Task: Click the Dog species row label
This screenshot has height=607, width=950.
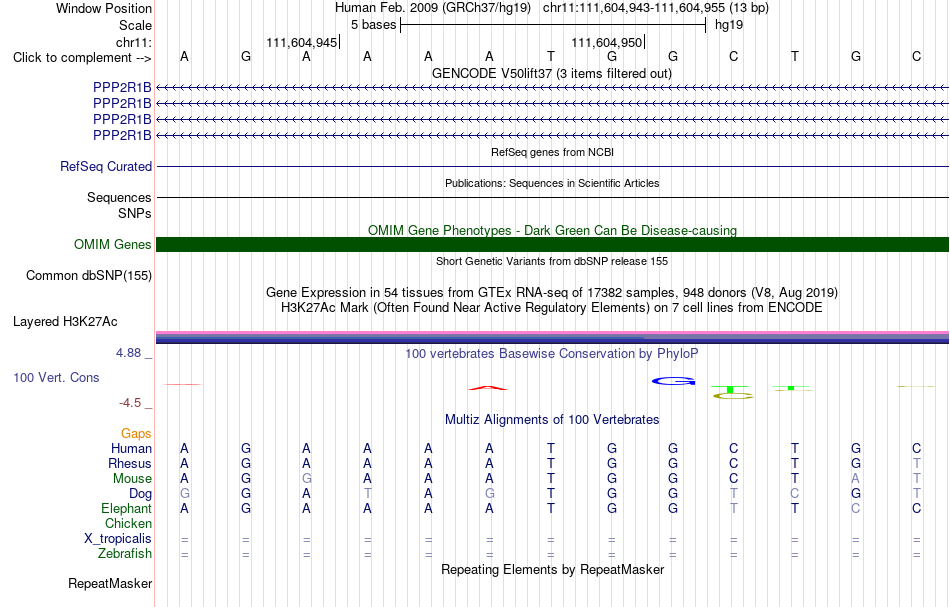Action: 141,494
